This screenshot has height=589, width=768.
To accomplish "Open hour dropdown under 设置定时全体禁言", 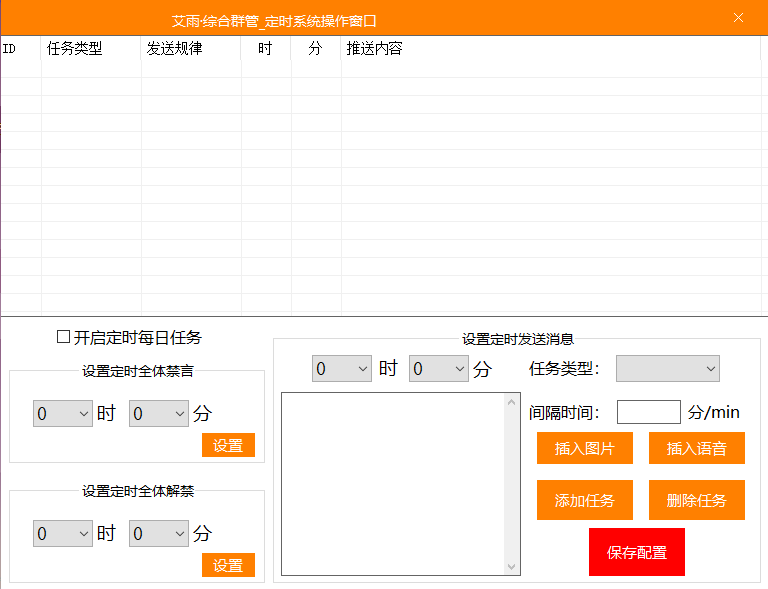I will click(62, 413).
